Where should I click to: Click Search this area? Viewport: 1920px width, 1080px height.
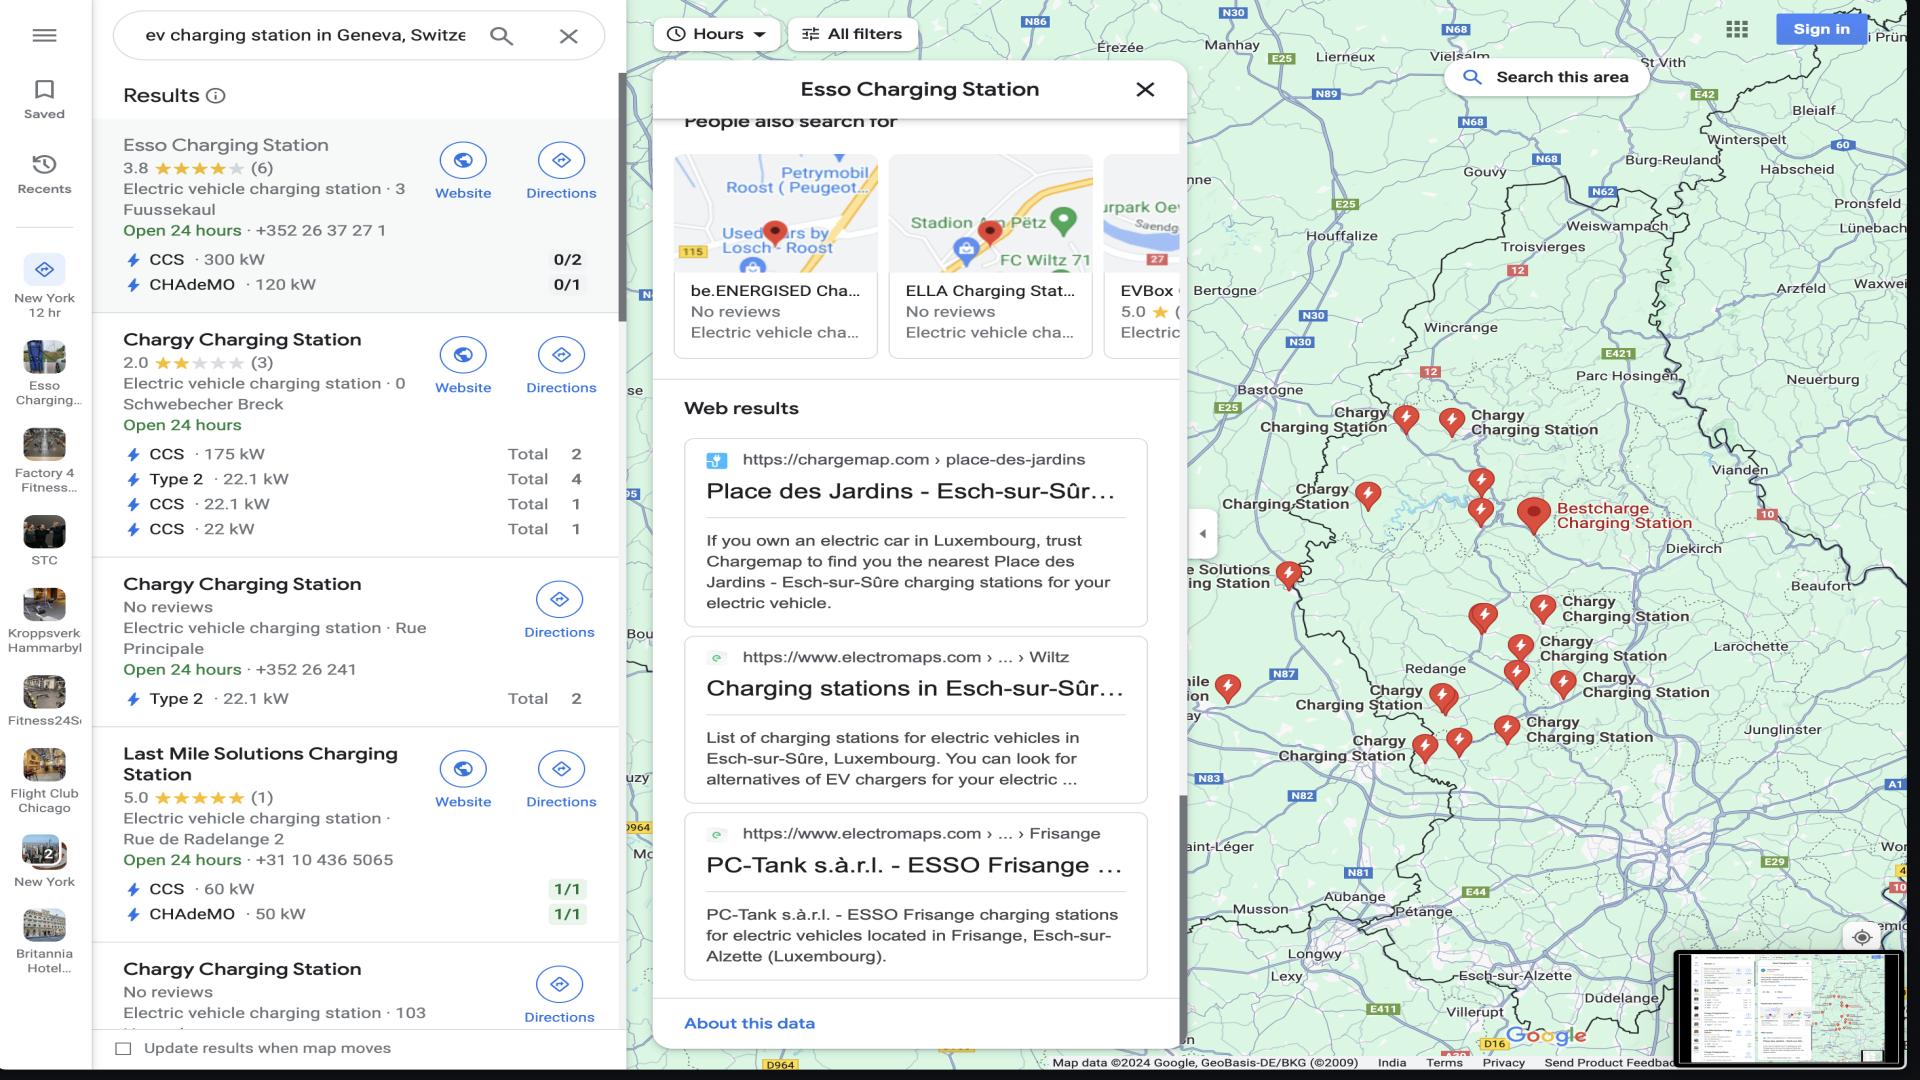(1546, 77)
